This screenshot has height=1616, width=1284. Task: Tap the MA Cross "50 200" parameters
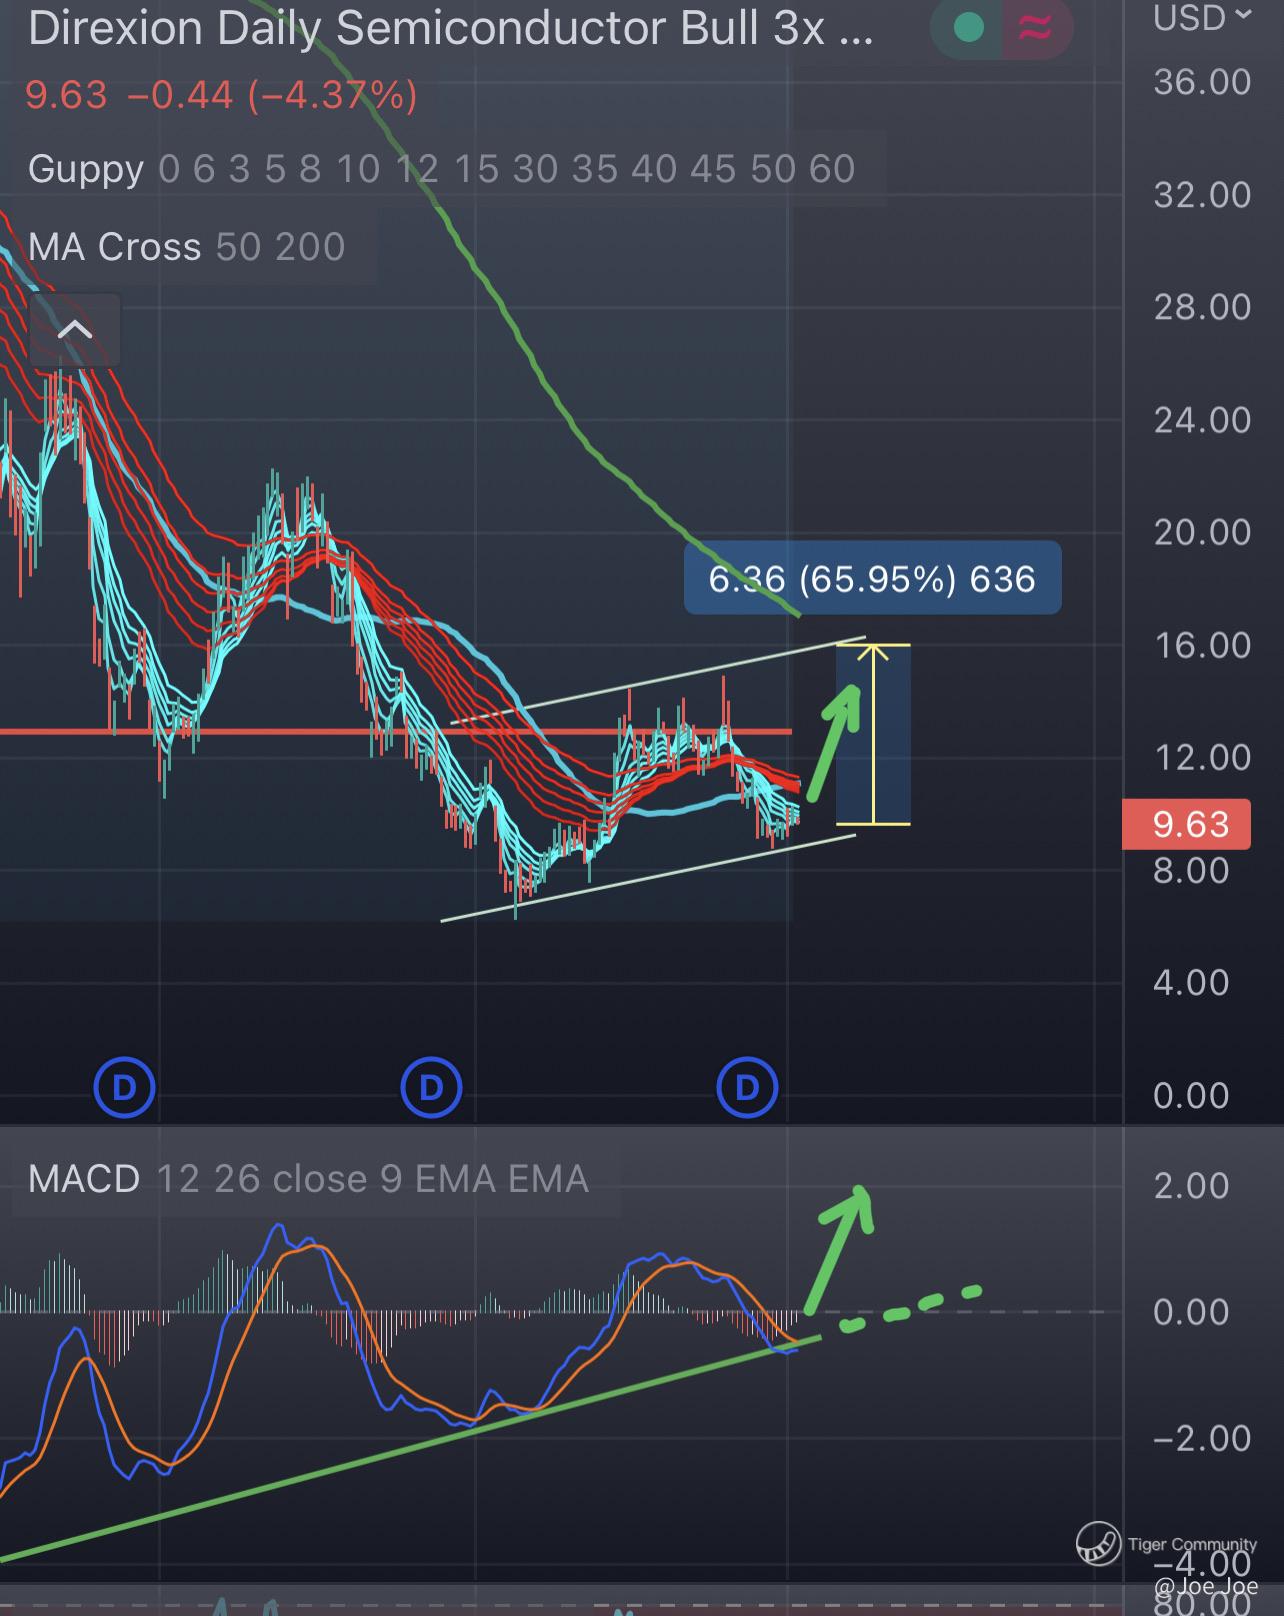tap(280, 247)
